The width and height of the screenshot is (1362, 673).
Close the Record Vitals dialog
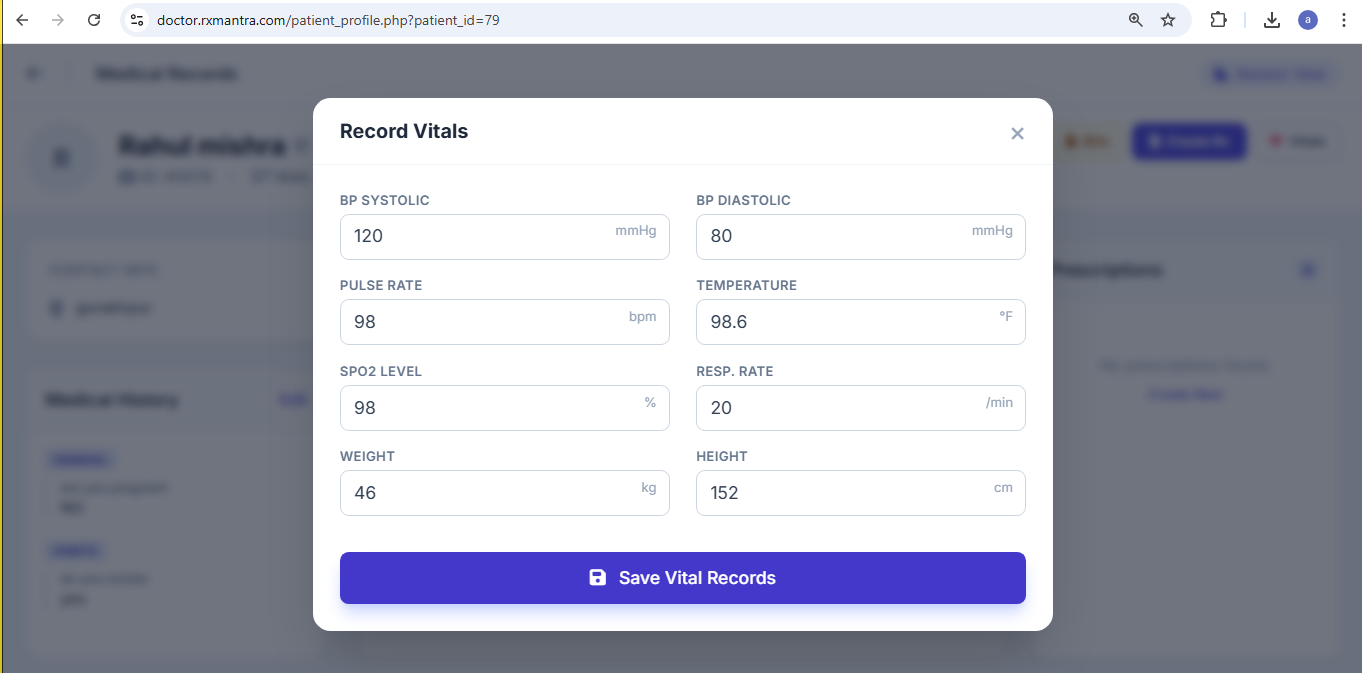tap(1017, 133)
